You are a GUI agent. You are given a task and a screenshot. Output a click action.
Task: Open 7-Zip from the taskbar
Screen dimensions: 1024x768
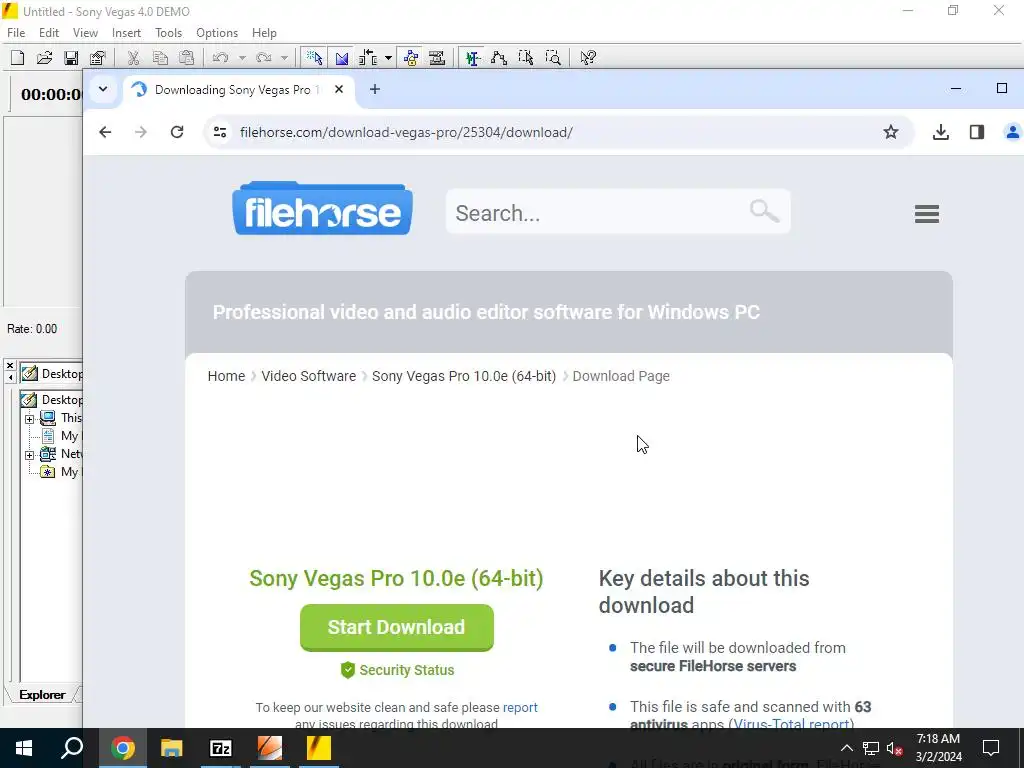221,748
